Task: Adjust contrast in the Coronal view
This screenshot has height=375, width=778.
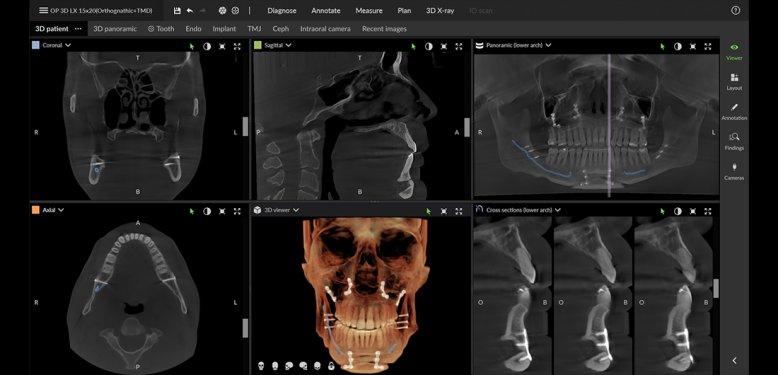Action: tap(207, 46)
